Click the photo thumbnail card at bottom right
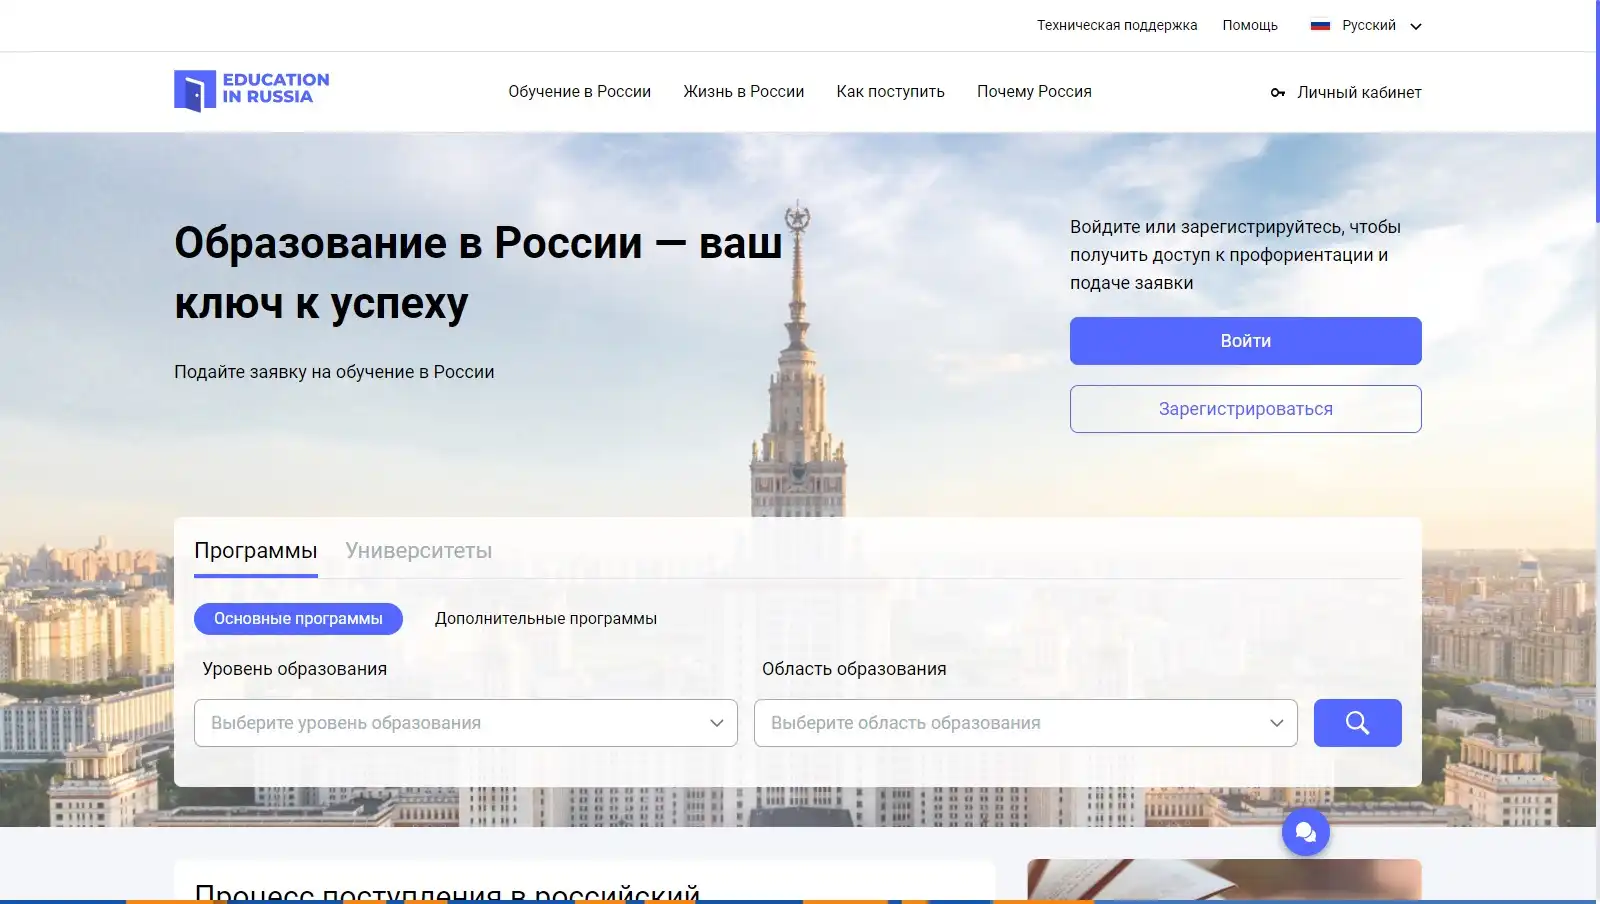Screen dimensions: 1600x904 1223,879
